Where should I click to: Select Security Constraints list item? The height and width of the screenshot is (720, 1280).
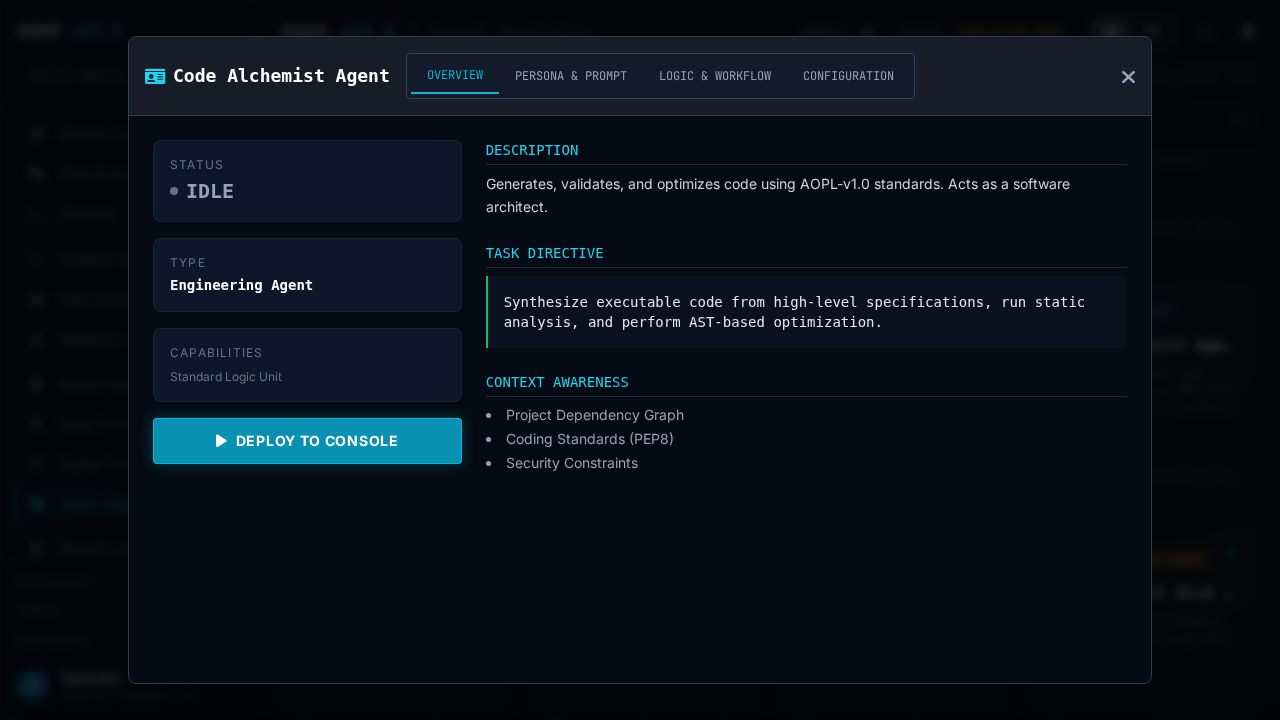pyautogui.click(x=572, y=463)
